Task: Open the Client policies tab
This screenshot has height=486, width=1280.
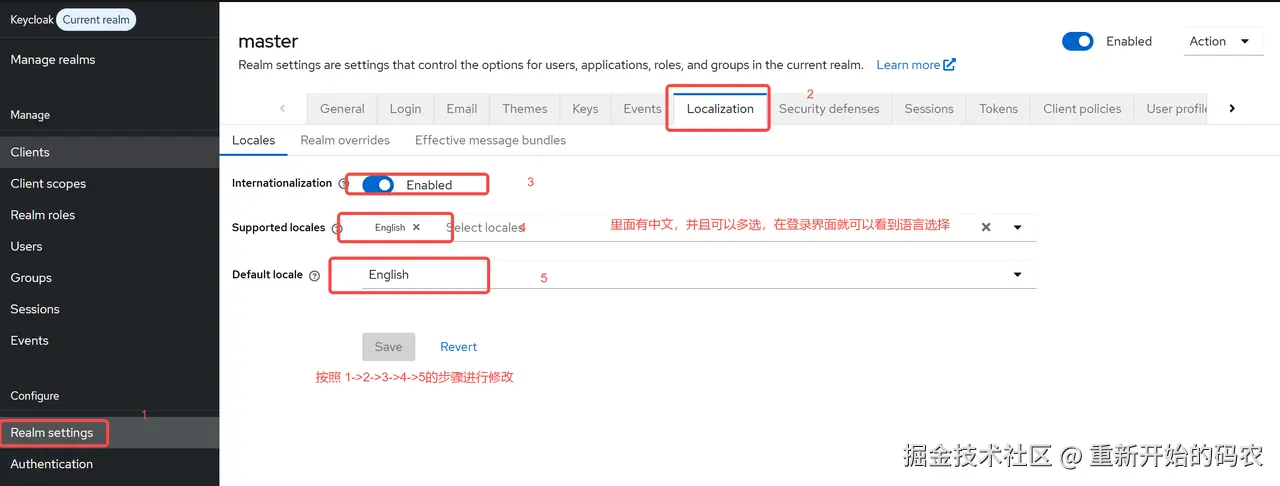Action: [1082, 109]
